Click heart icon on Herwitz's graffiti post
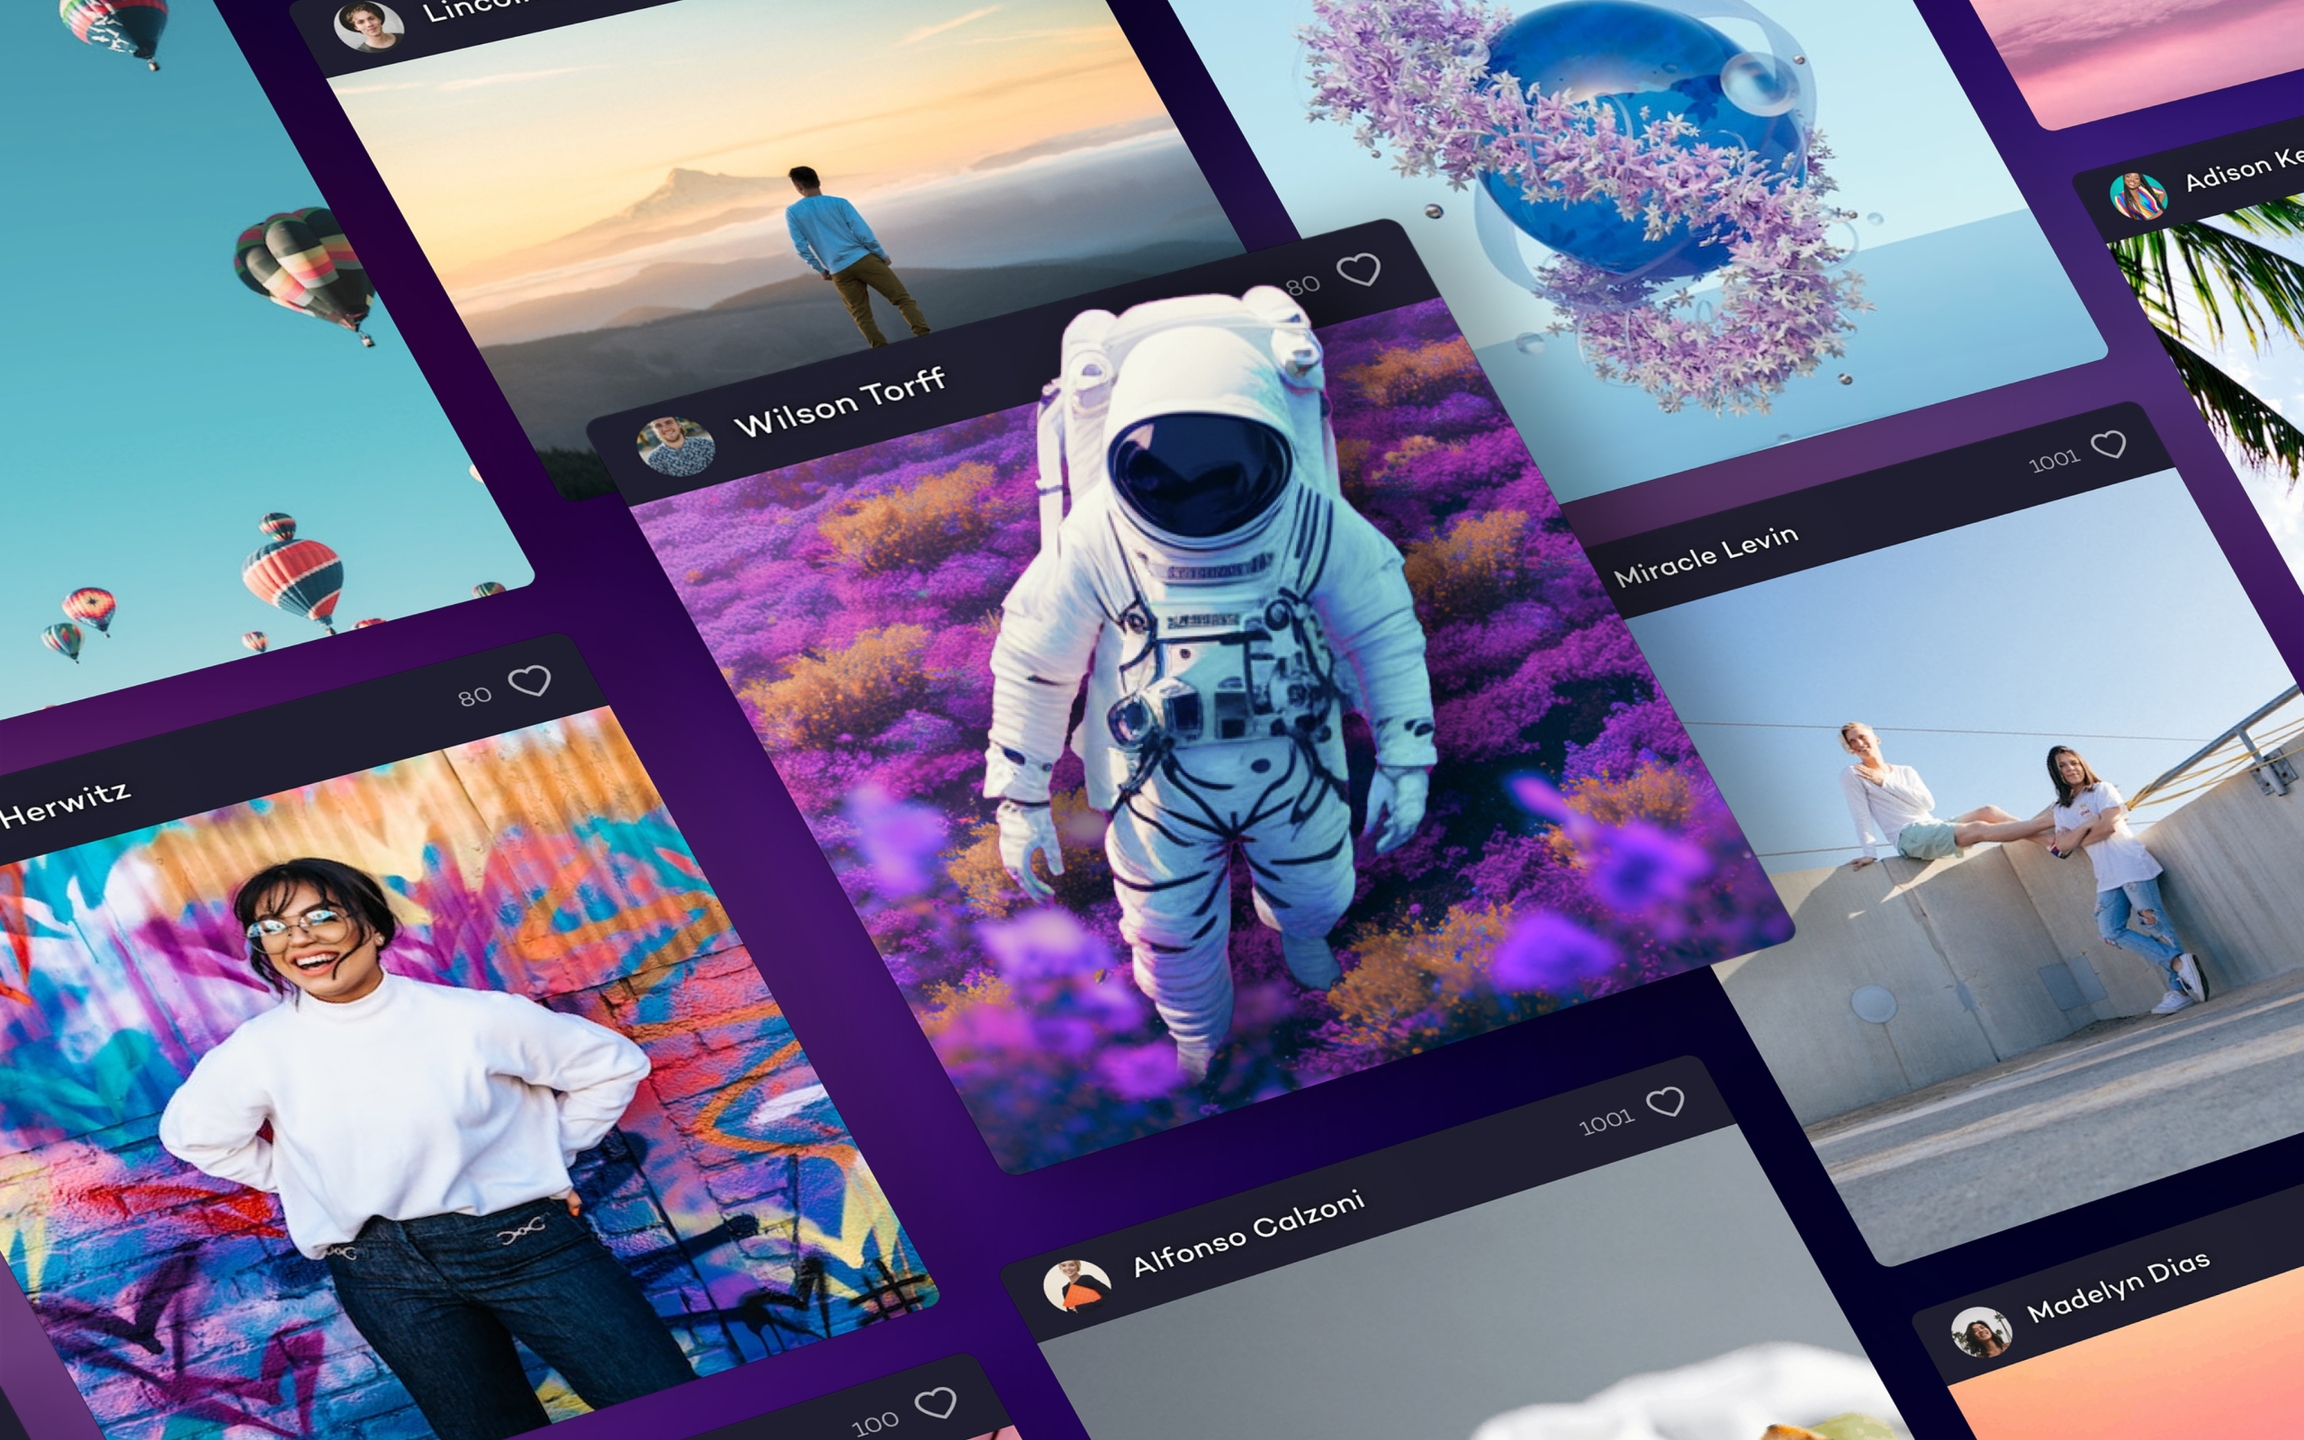This screenshot has width=2304, height=1440. [x=530, y=681]
